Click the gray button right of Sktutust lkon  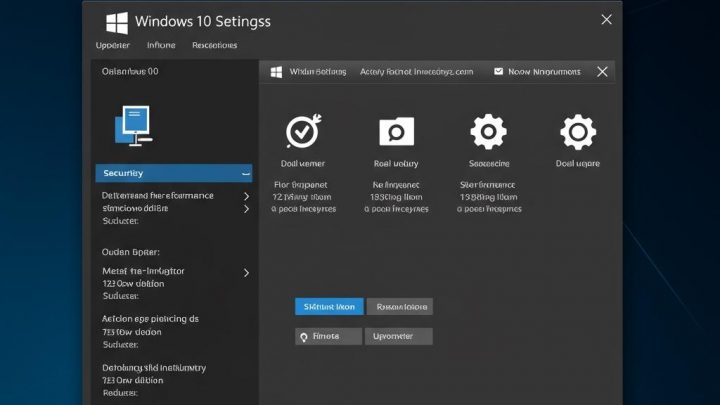[x=400, y=307]
